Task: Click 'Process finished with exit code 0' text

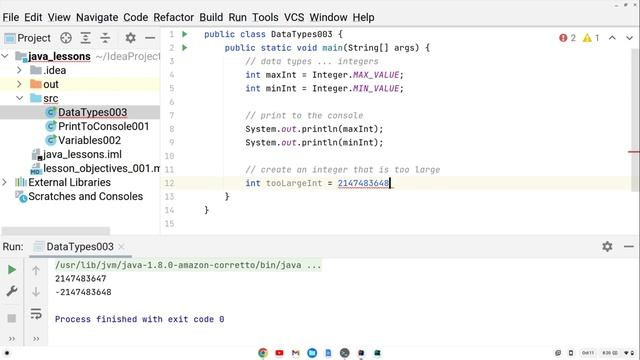Action: point(140,319)
